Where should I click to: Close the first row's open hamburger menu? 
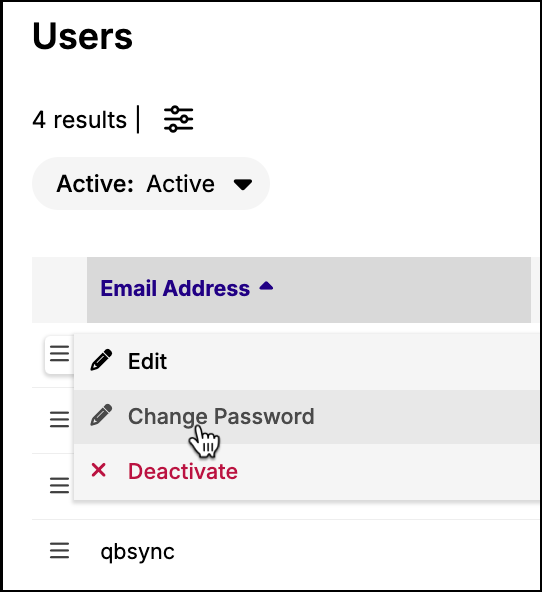coord(60,354)
